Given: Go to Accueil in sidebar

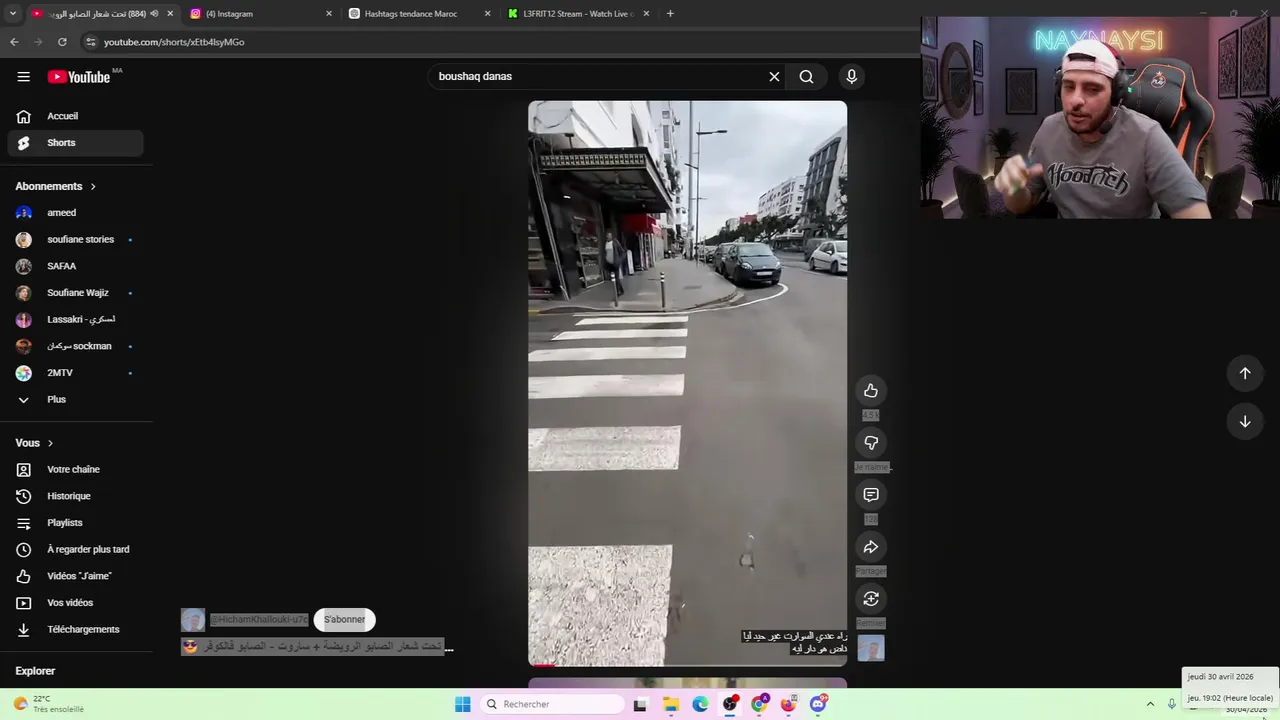Looking at the screenshot, I should coord(75,116).
